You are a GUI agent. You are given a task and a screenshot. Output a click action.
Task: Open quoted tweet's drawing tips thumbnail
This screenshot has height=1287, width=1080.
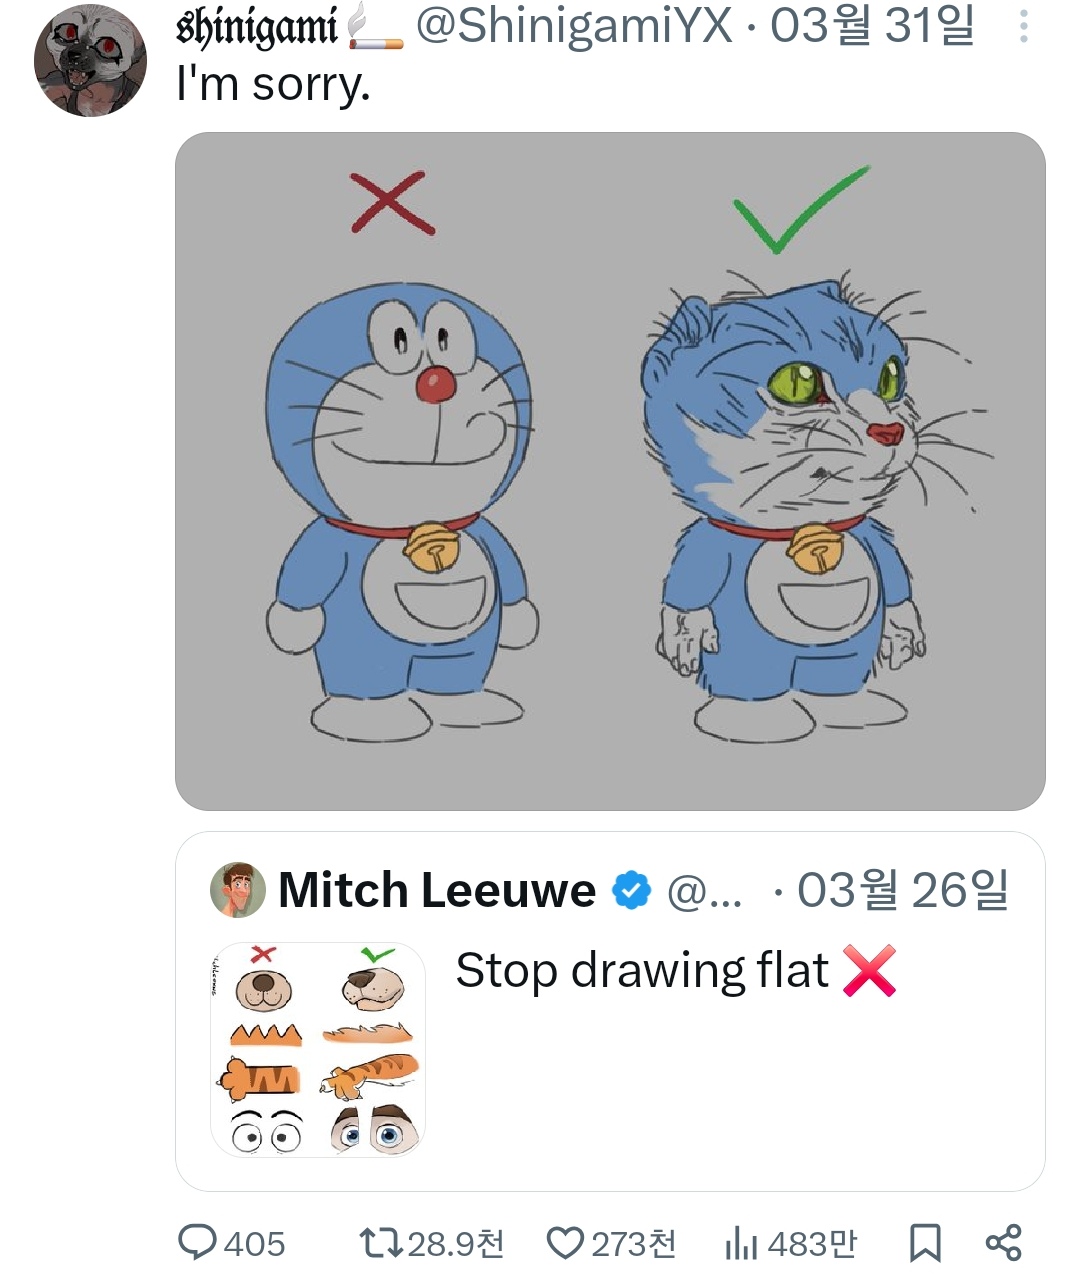[x=318, y=1049]
